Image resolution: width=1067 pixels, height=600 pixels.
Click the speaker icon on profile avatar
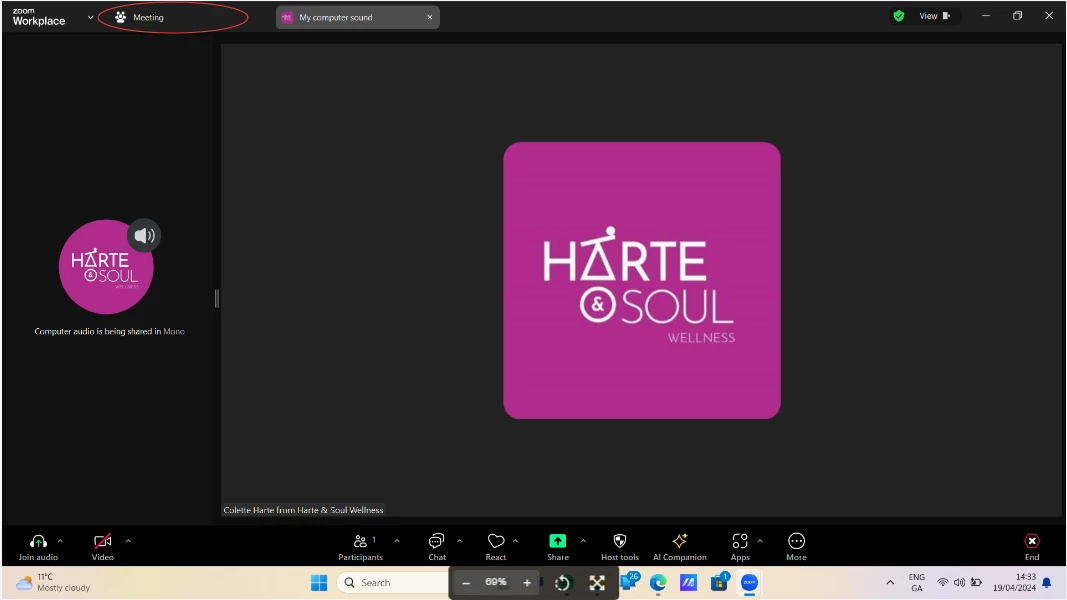(x=144, y=235)
